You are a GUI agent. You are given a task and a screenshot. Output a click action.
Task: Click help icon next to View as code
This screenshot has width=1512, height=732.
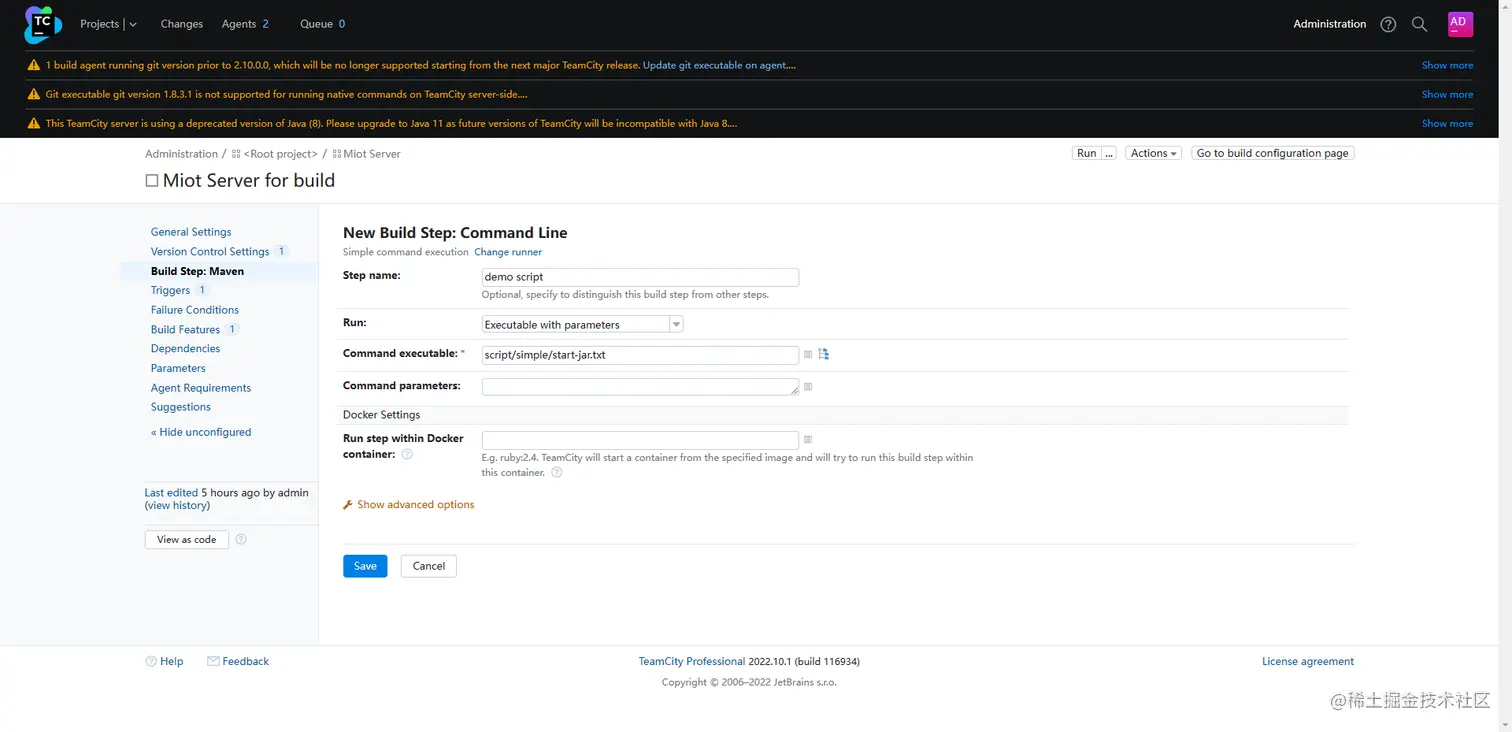pos(241,539)
